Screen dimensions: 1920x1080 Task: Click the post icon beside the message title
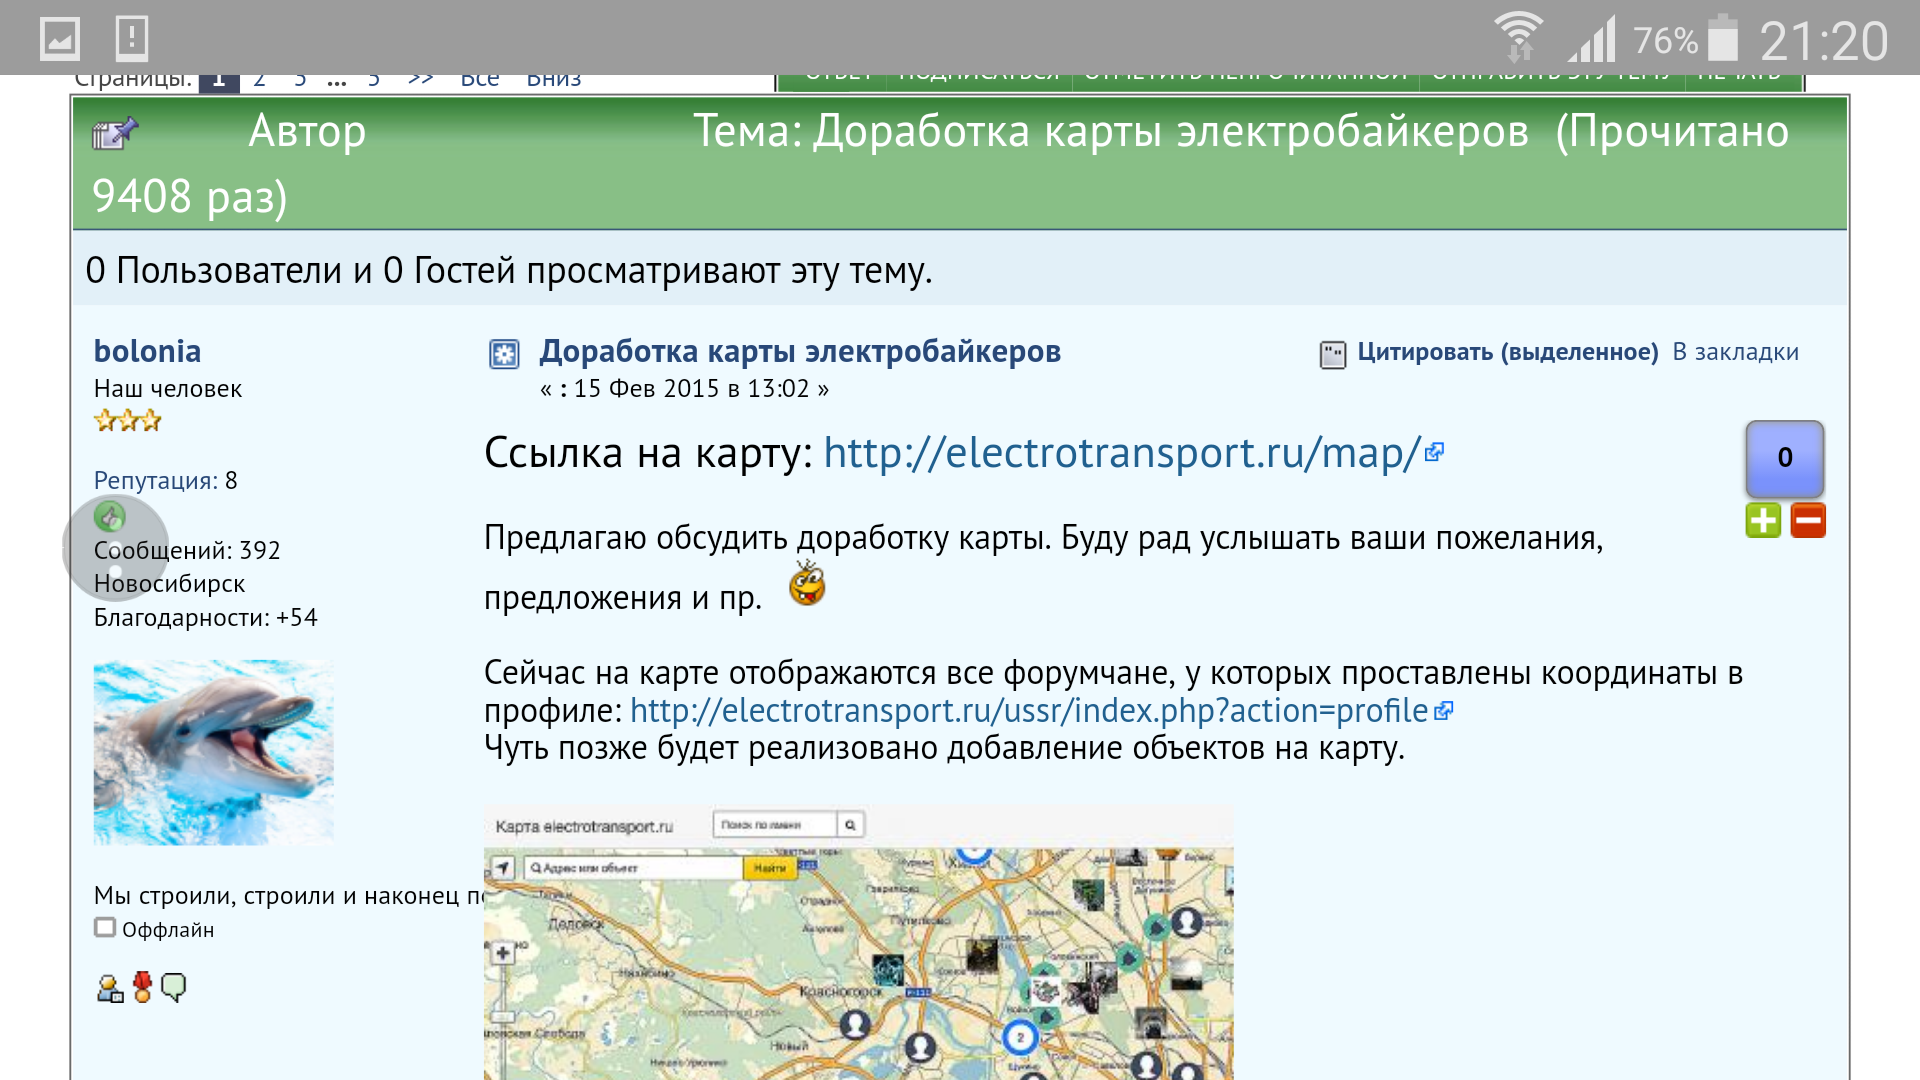pos(504,354)
